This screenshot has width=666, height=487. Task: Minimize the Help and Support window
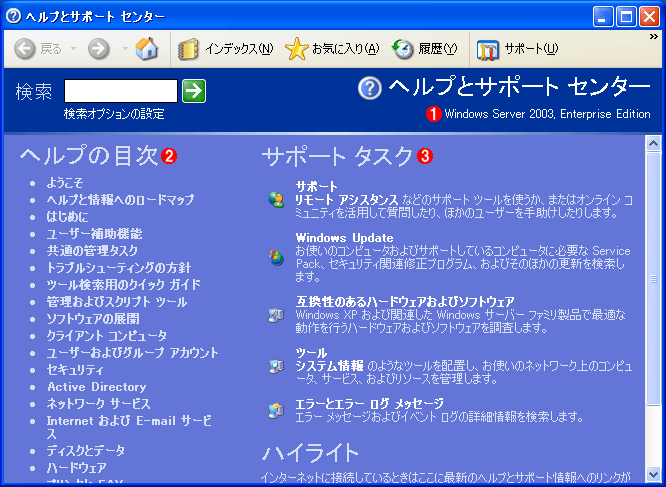(603, 17)
